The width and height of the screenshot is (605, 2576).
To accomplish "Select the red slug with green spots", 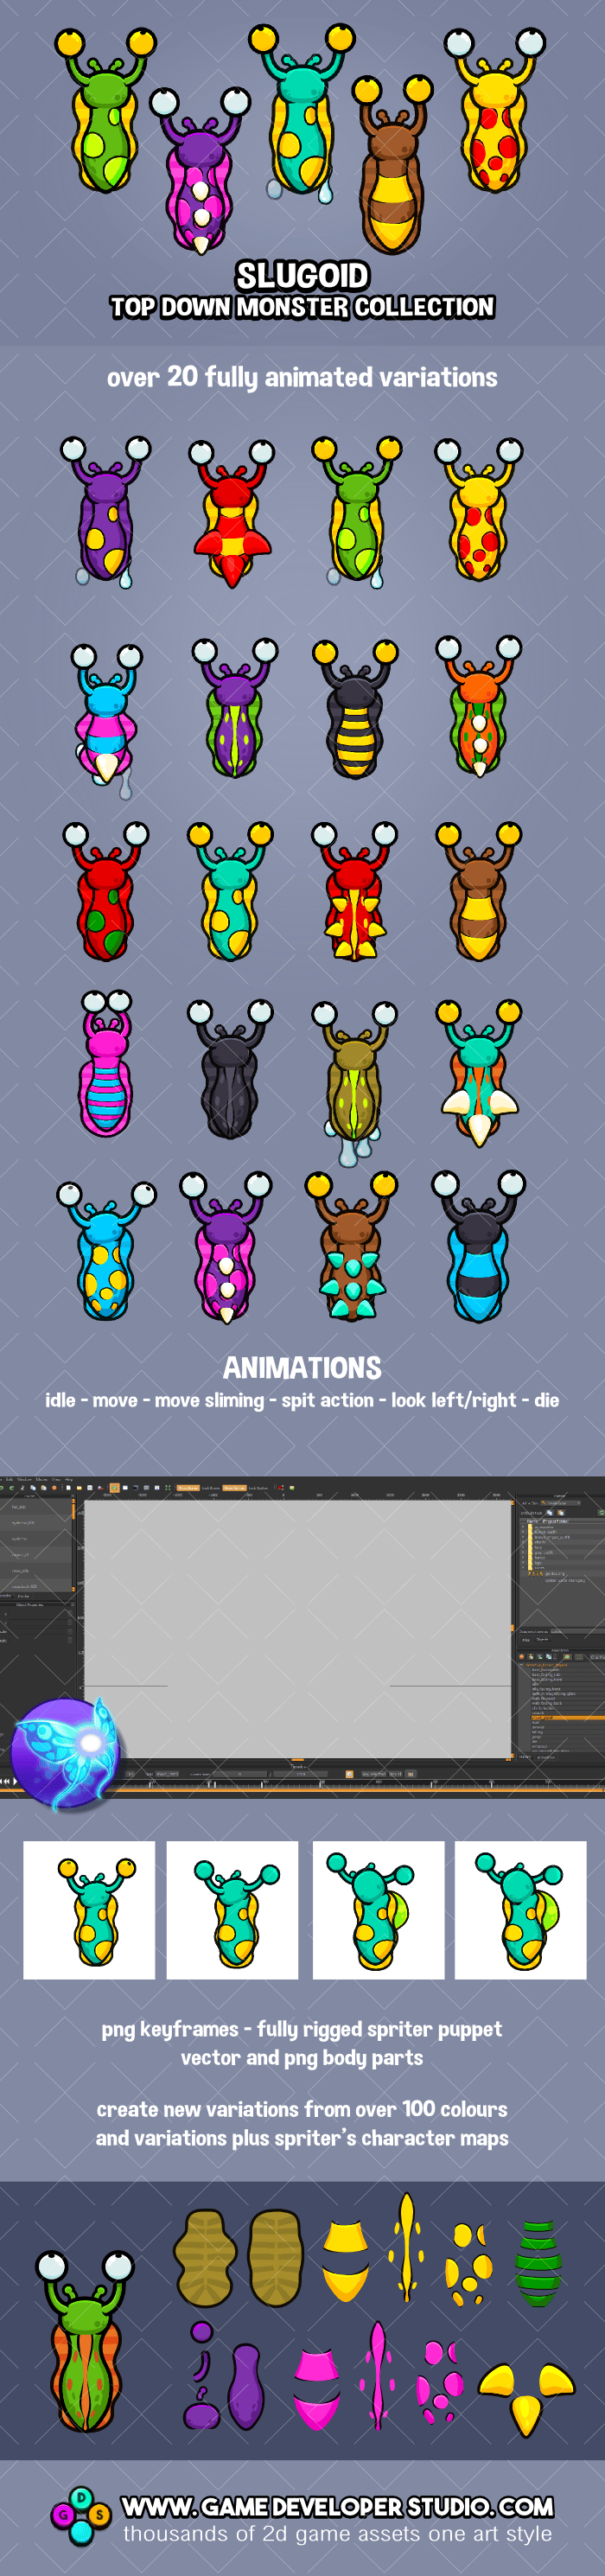I will [105, 892].
